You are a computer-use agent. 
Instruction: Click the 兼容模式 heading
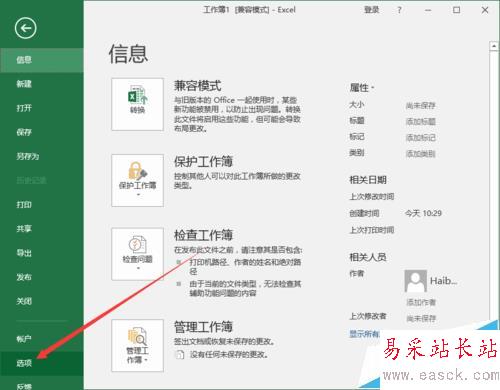click(198, 86)
